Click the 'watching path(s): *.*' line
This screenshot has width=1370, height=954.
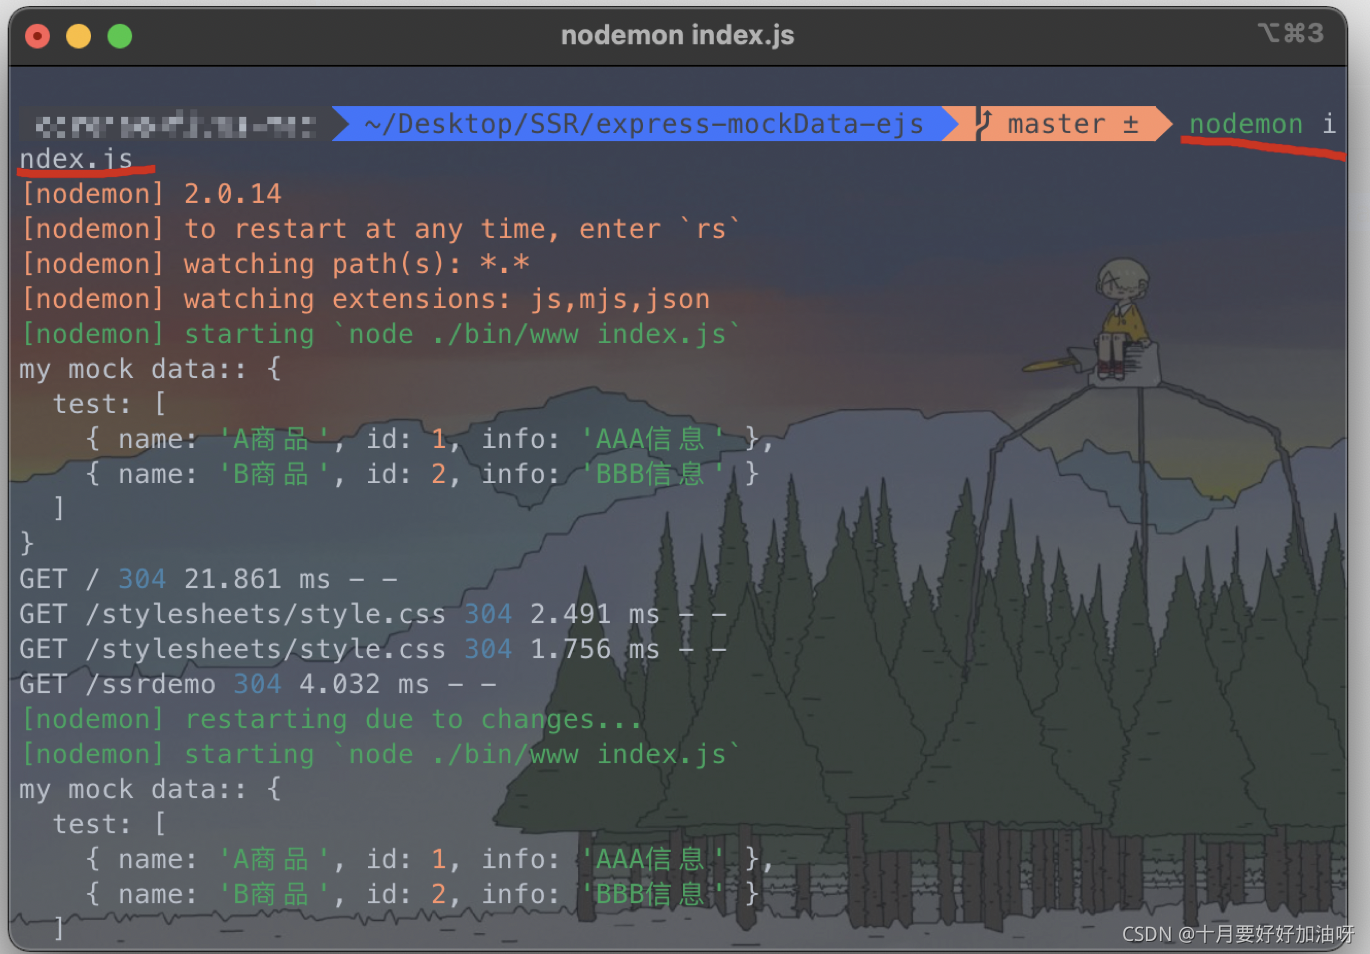tap(276, 264)
